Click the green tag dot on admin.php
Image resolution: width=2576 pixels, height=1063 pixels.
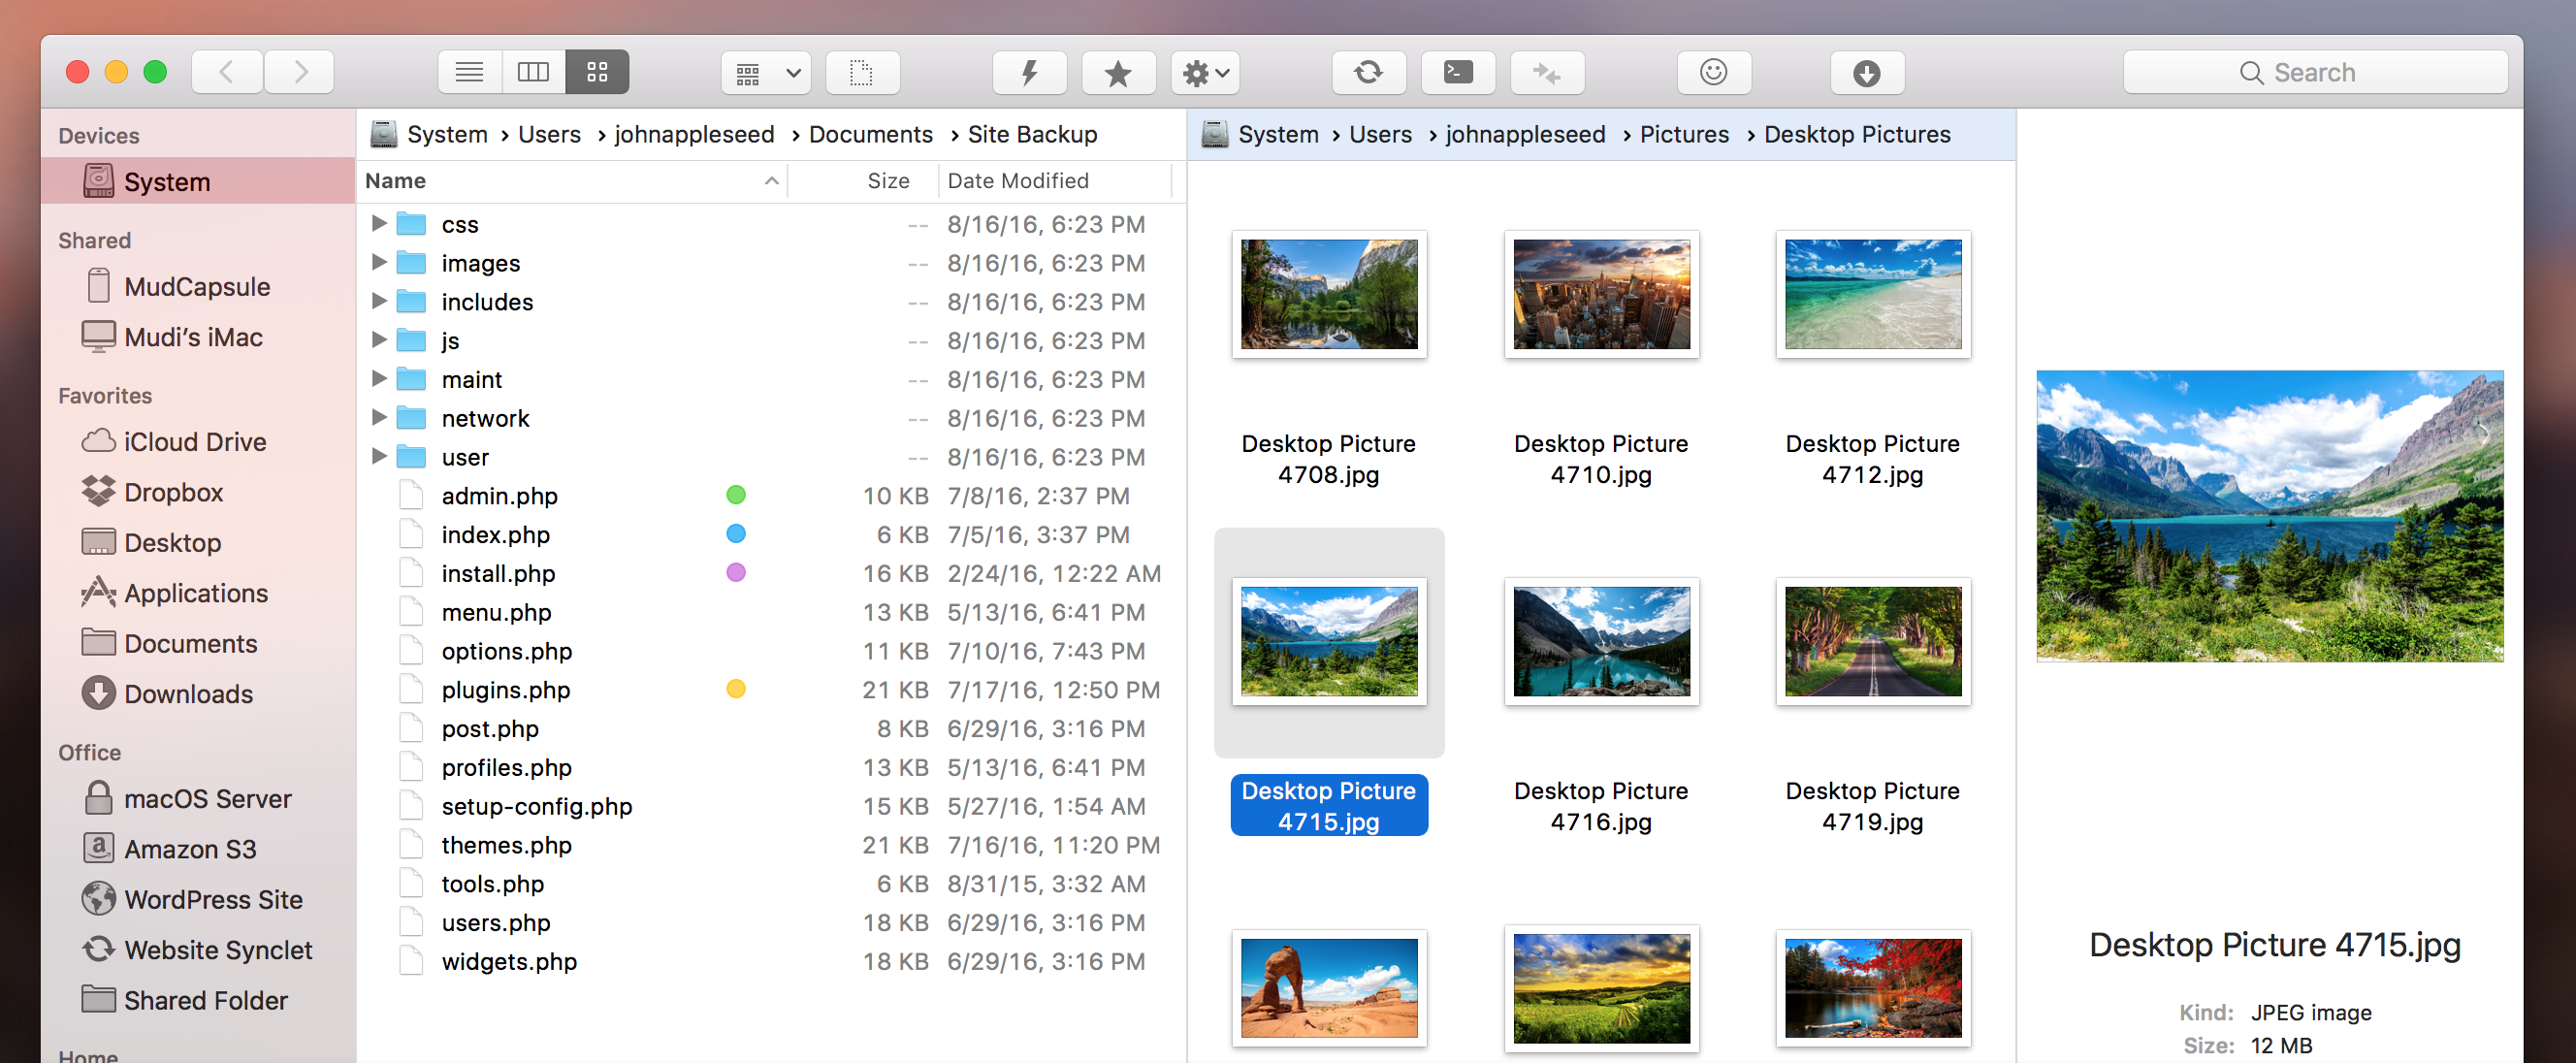(x=735, y=495)
